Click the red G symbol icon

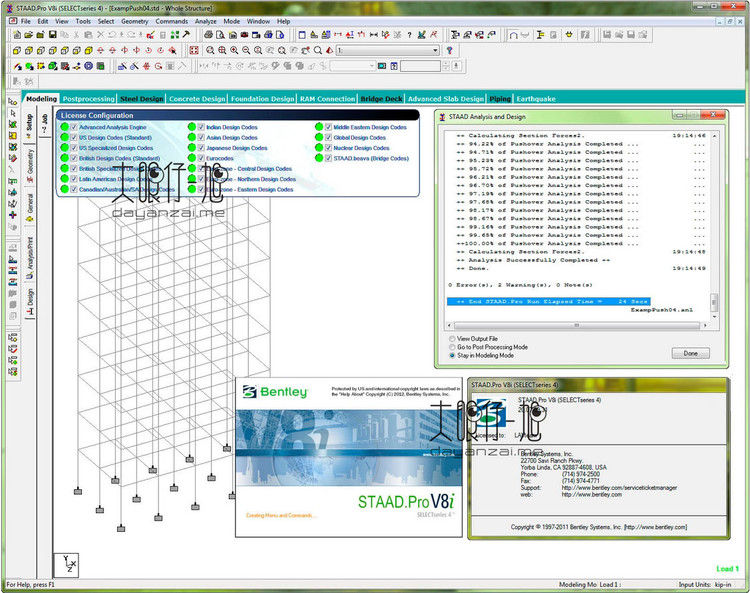pyautogui.click(x=158, y=66)
